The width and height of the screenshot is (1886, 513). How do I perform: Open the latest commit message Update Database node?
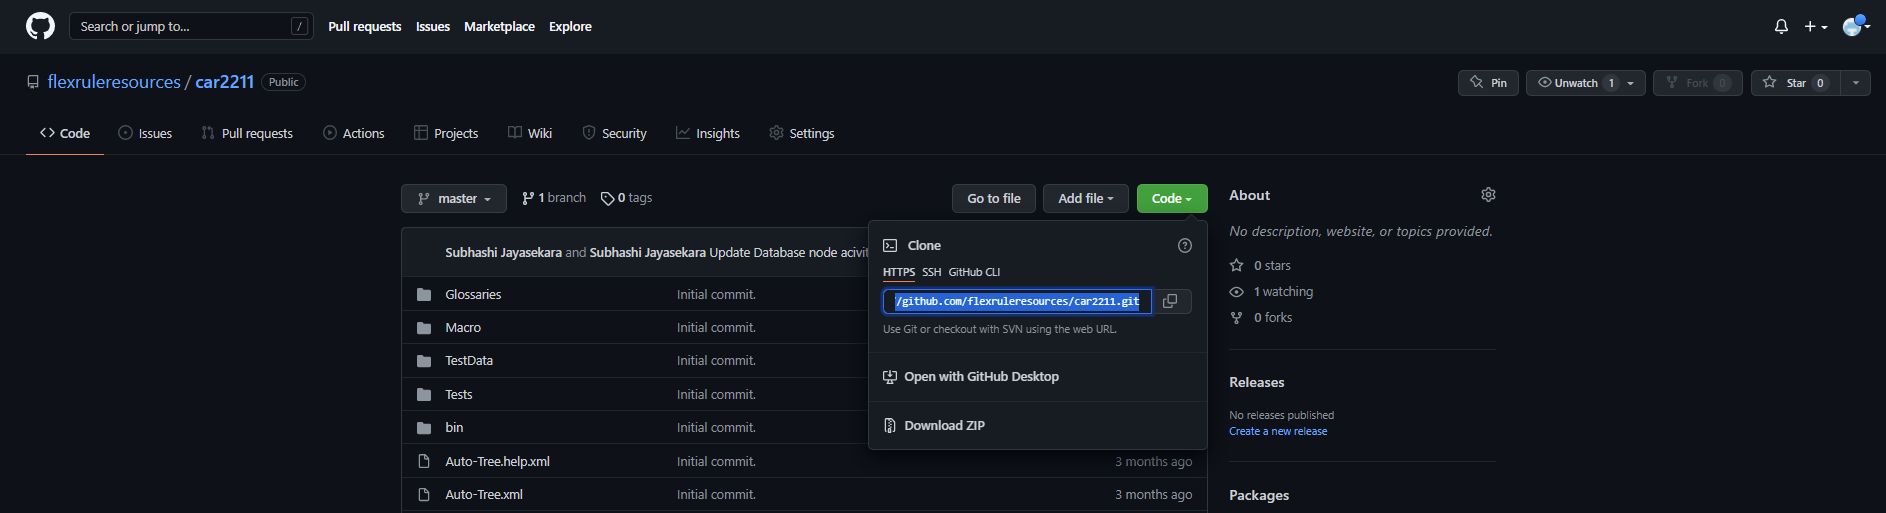[789, 253]
